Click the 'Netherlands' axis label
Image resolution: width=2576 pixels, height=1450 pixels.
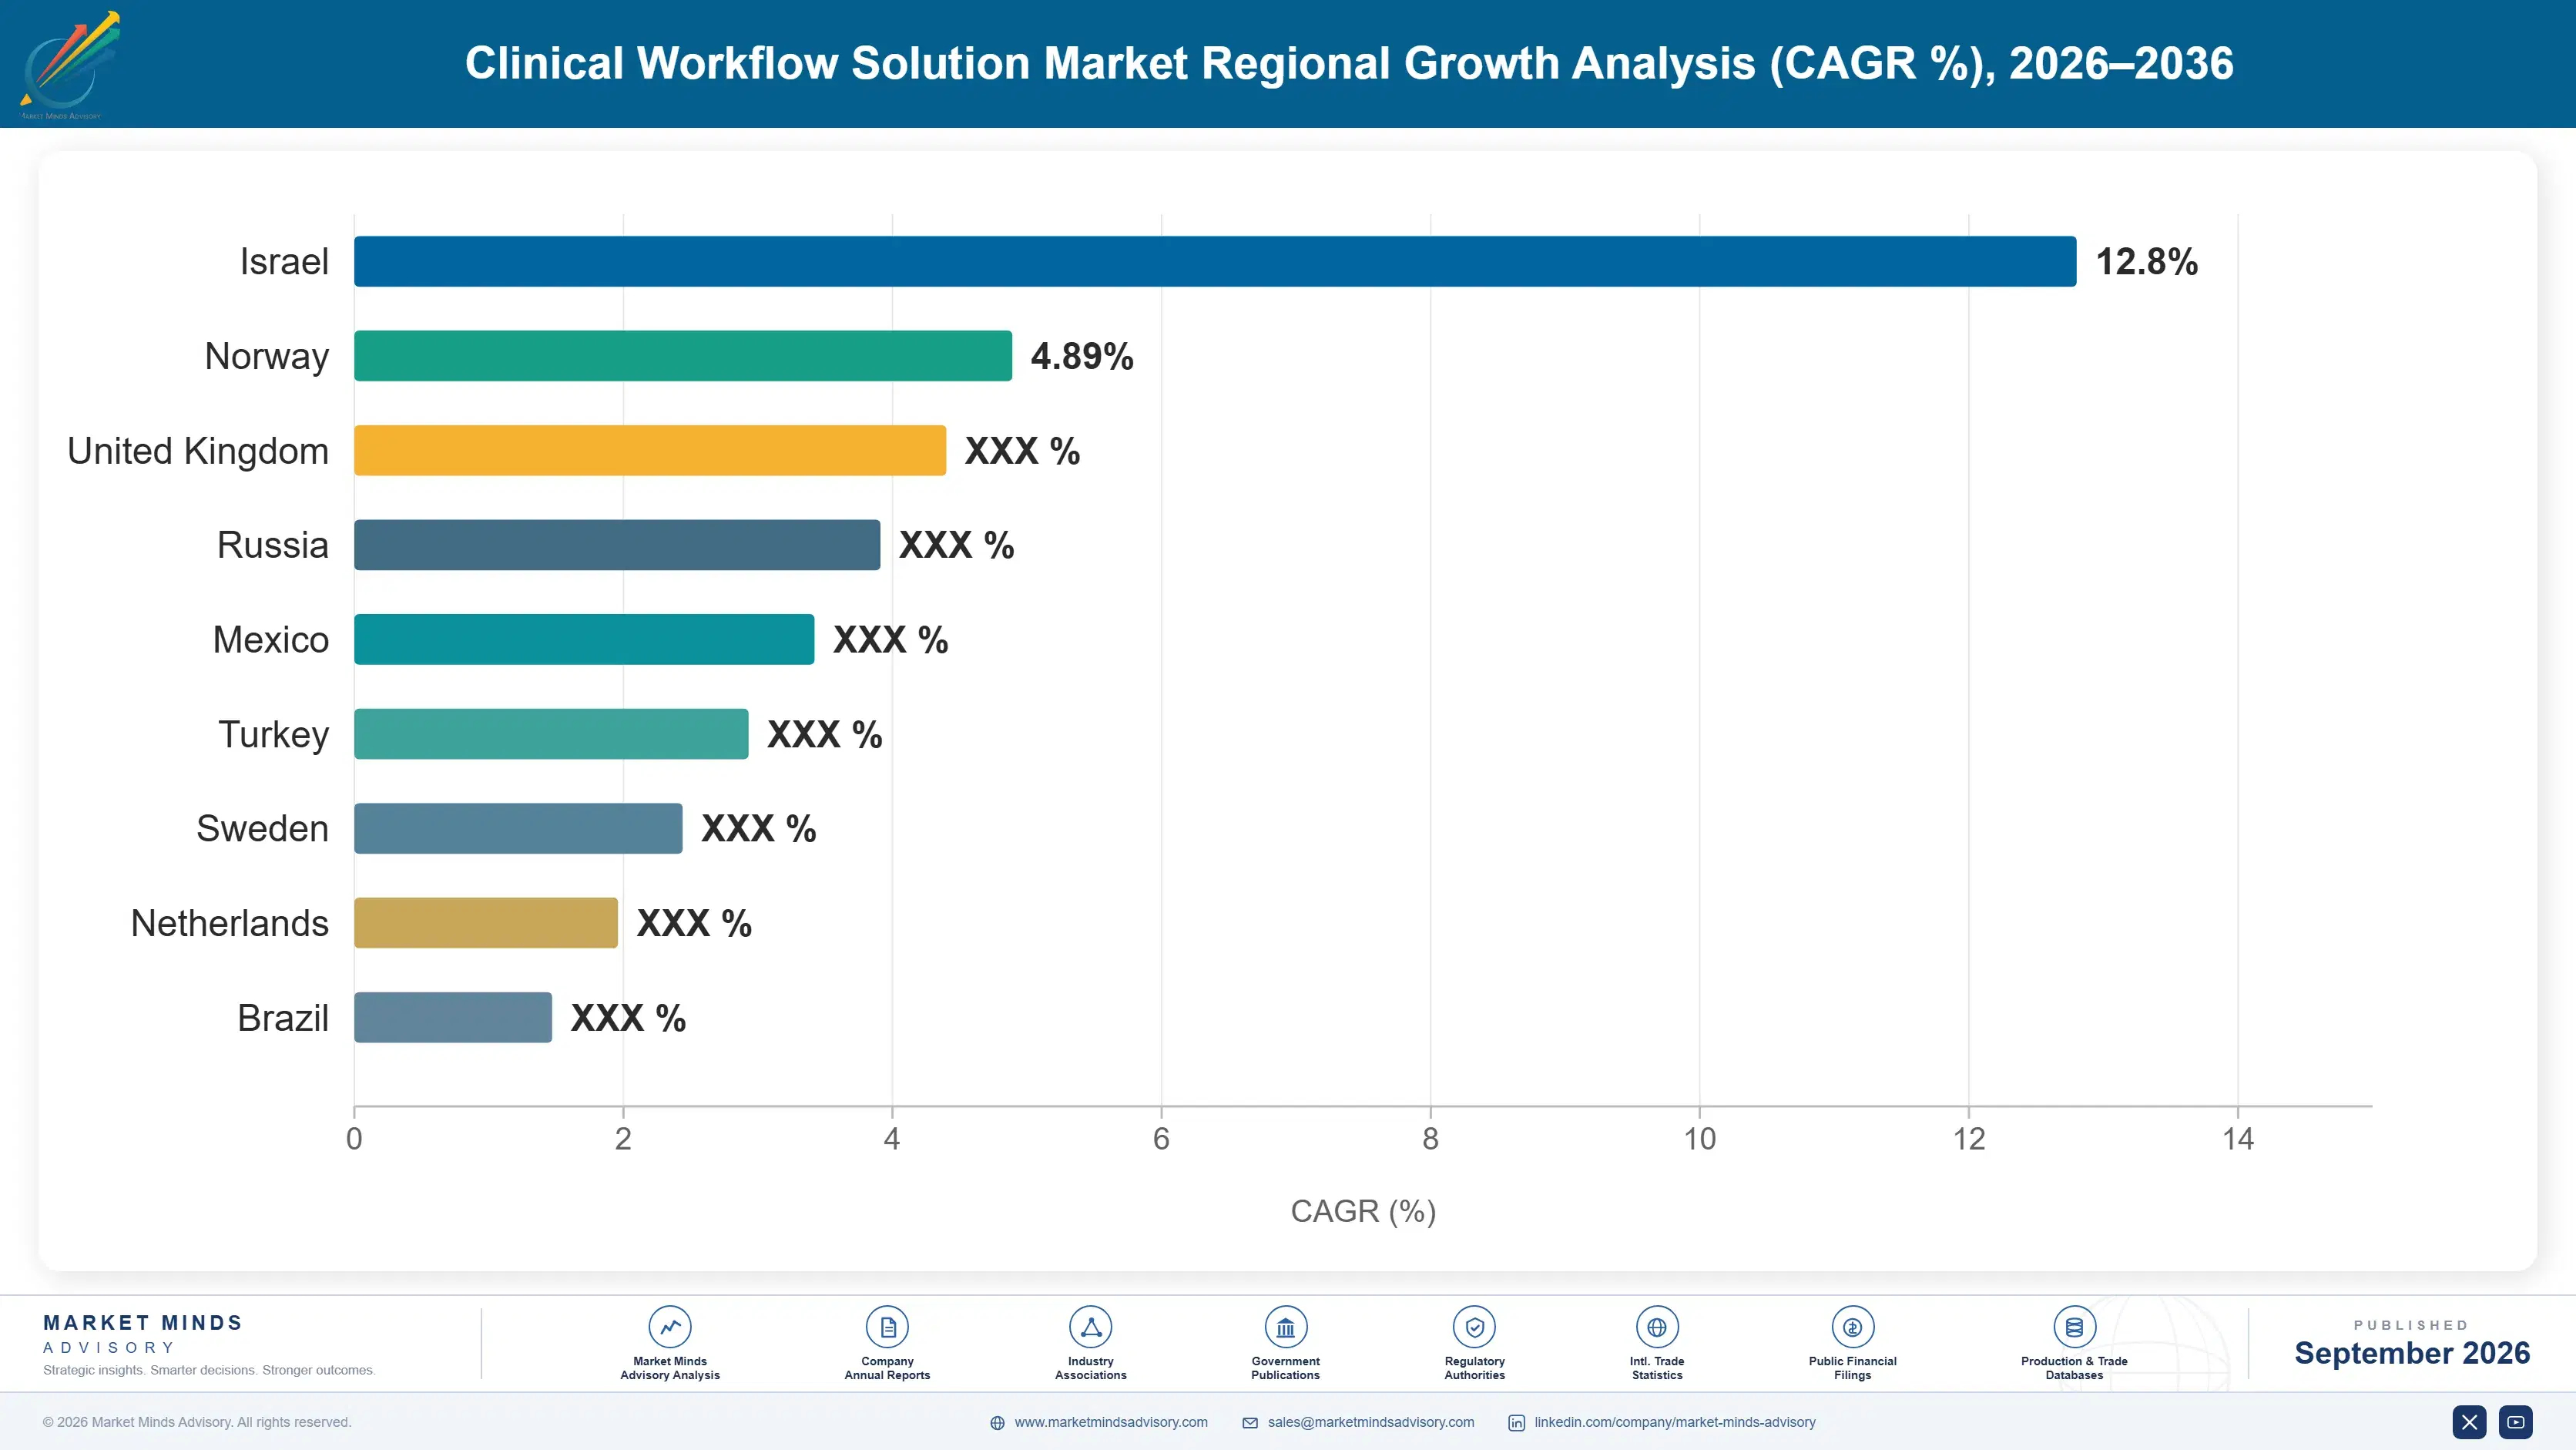[x=230, y=923]
